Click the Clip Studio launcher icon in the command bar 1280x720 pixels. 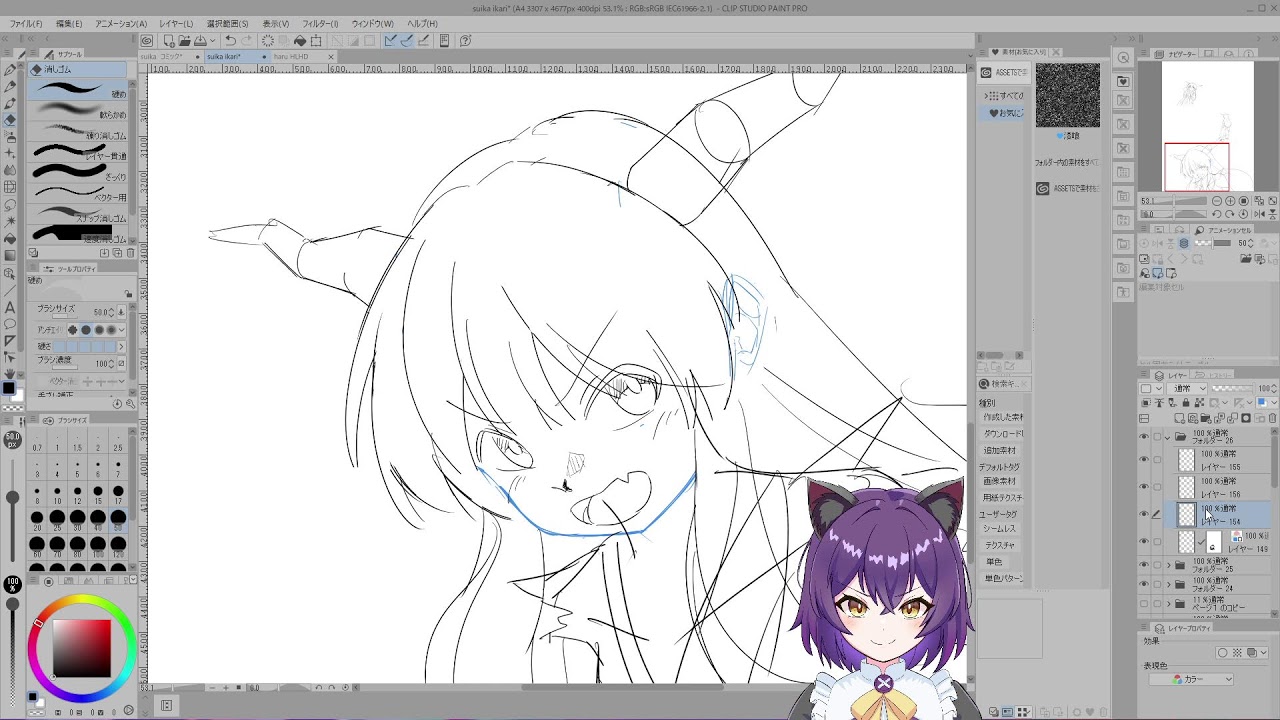pos(147,41)
